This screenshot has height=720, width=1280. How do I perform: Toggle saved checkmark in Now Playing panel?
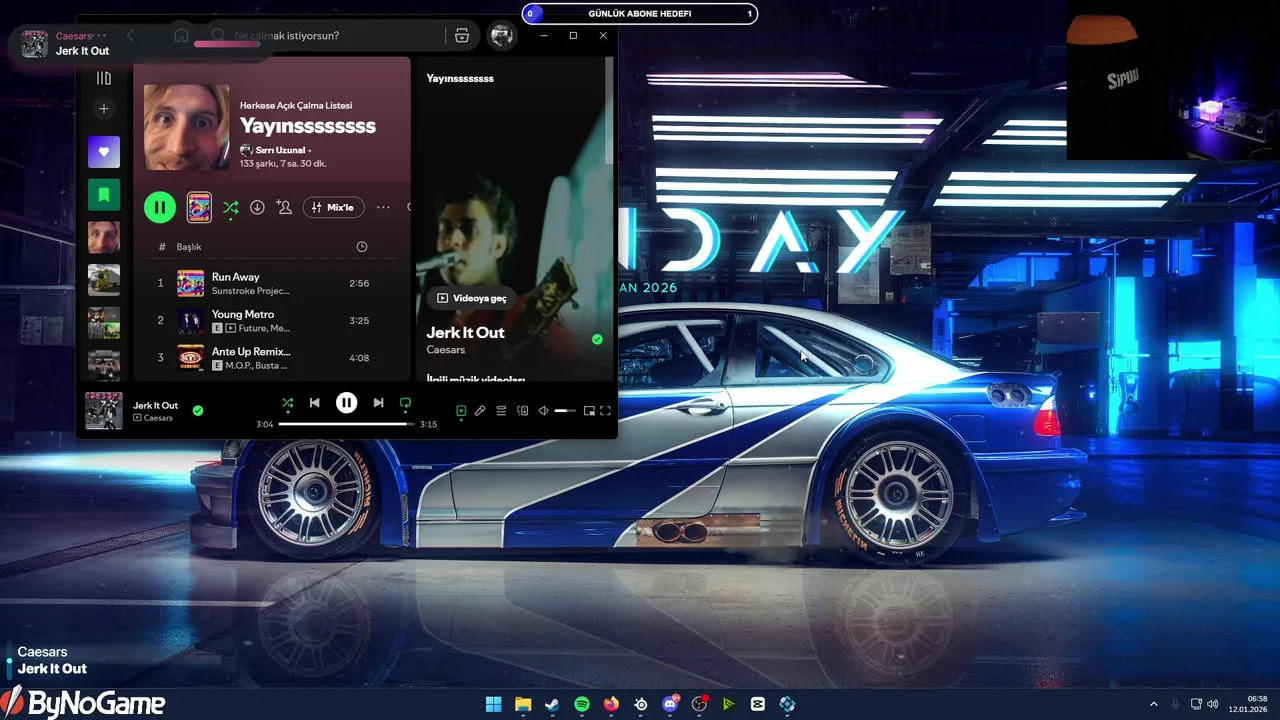click(597, 340)
